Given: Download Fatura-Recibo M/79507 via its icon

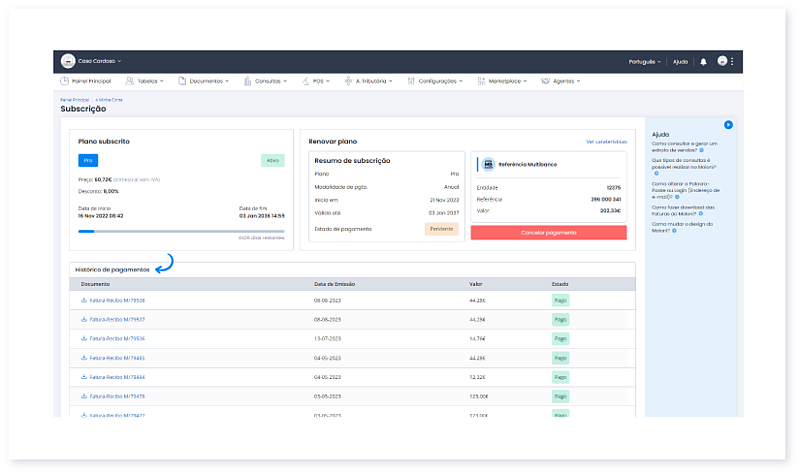Looking at the screenshot, I should point(84,319).
